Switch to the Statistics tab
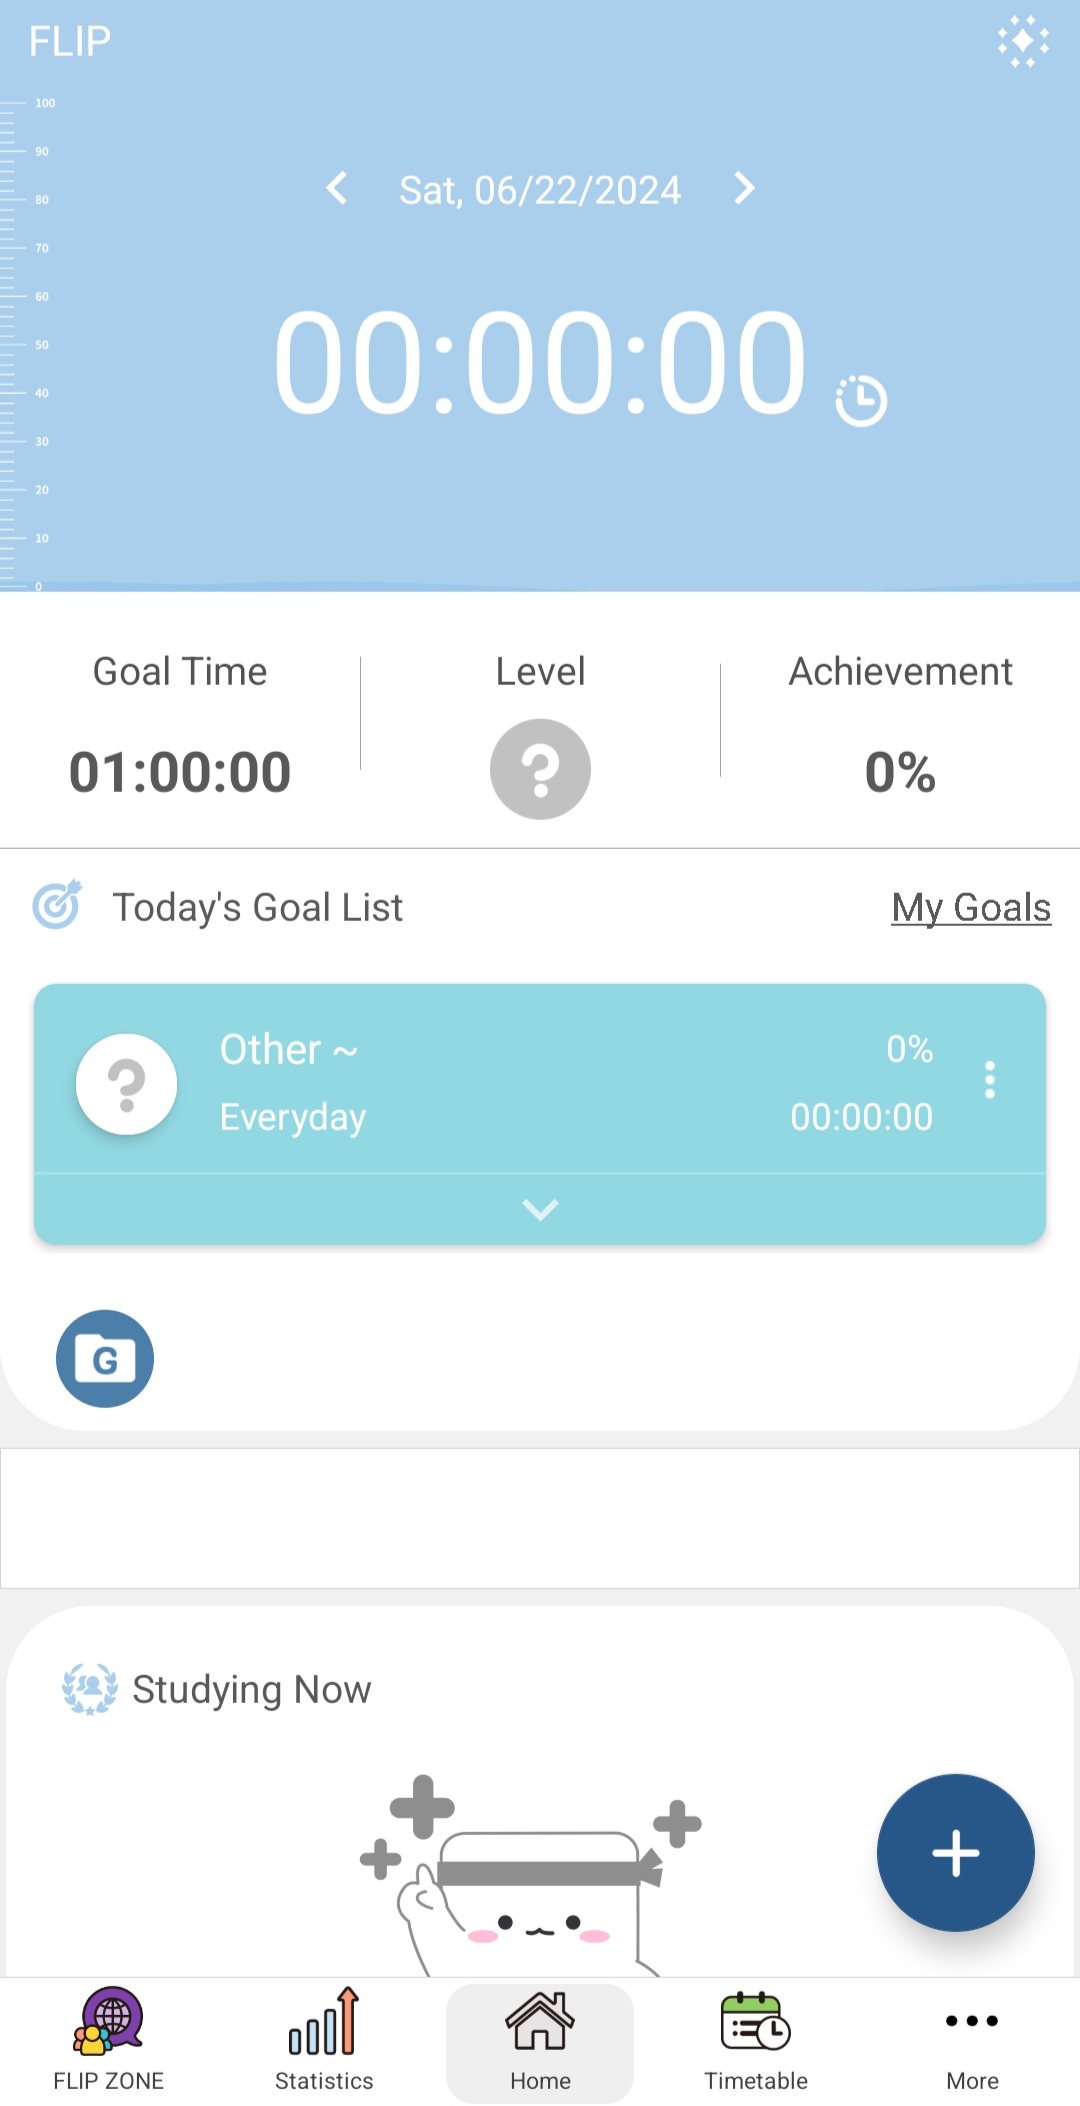Image resolution: width=1080 pixels, height=2106 pixels. tap(324, 2040)
